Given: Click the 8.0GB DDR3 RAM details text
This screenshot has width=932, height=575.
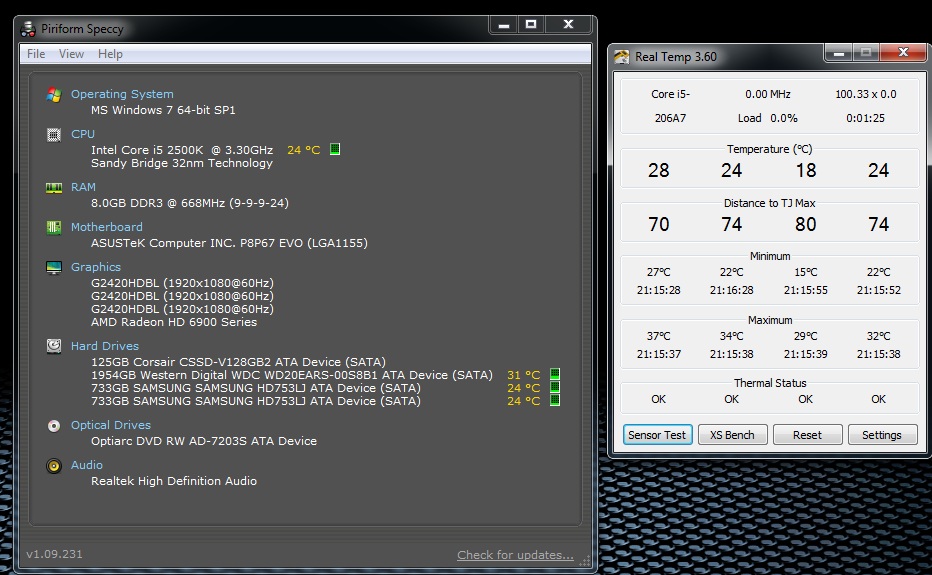Looking at the screenshot, I should pyautogui.click(x=190, y=203).
